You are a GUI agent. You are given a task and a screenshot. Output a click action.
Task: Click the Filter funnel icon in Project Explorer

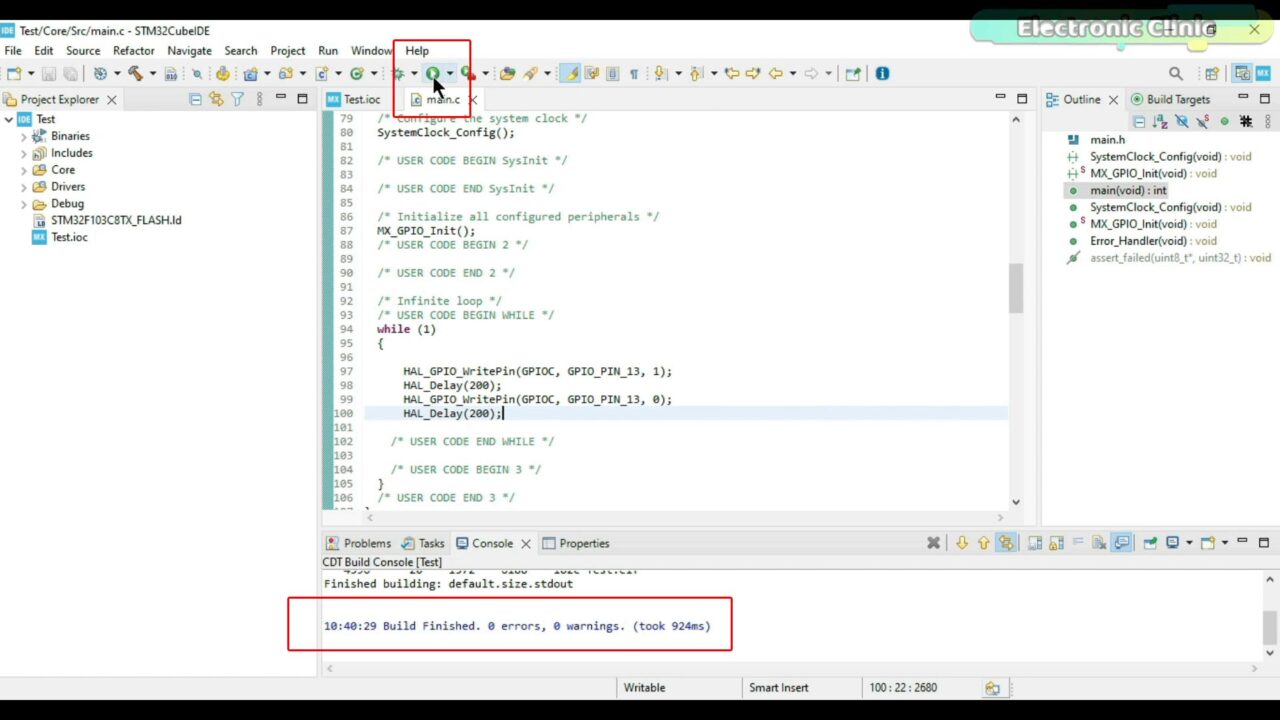[238, 99]
